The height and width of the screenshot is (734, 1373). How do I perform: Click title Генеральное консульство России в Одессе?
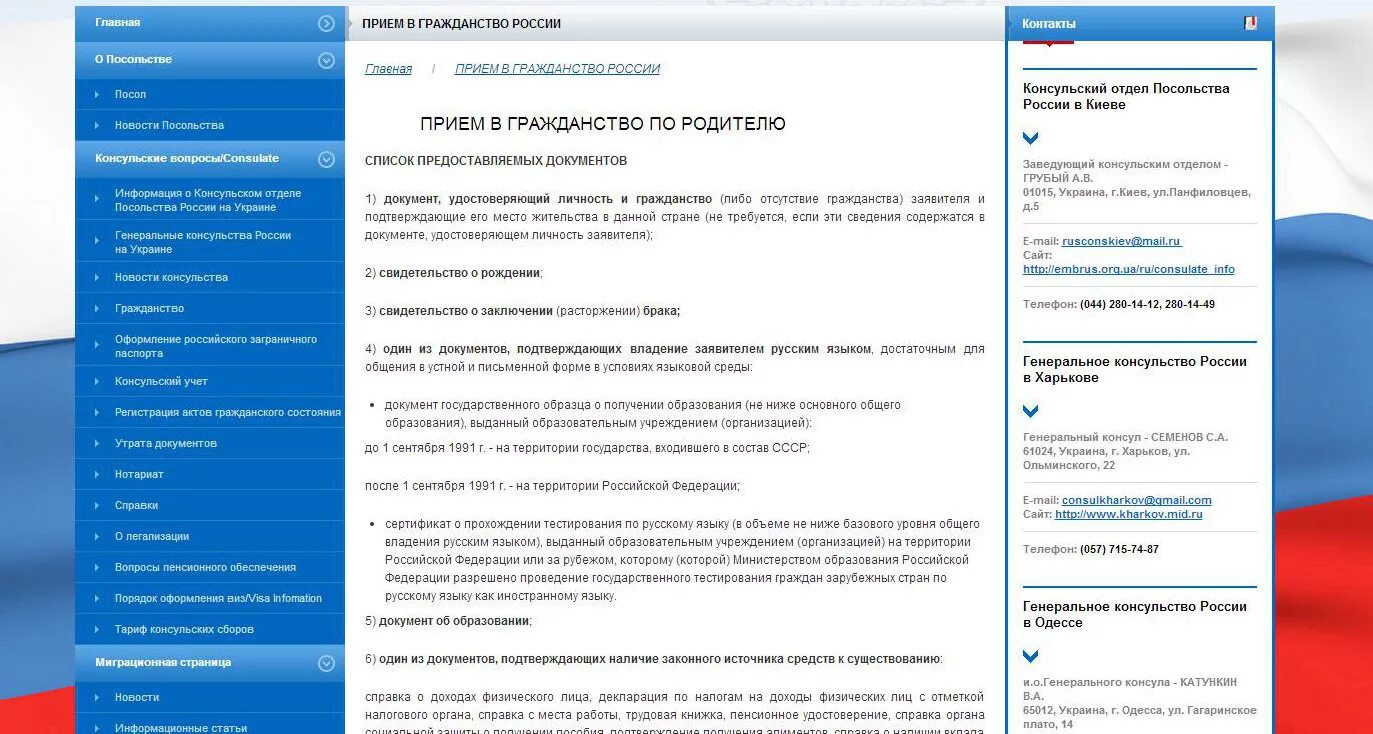pos(1135,614)
